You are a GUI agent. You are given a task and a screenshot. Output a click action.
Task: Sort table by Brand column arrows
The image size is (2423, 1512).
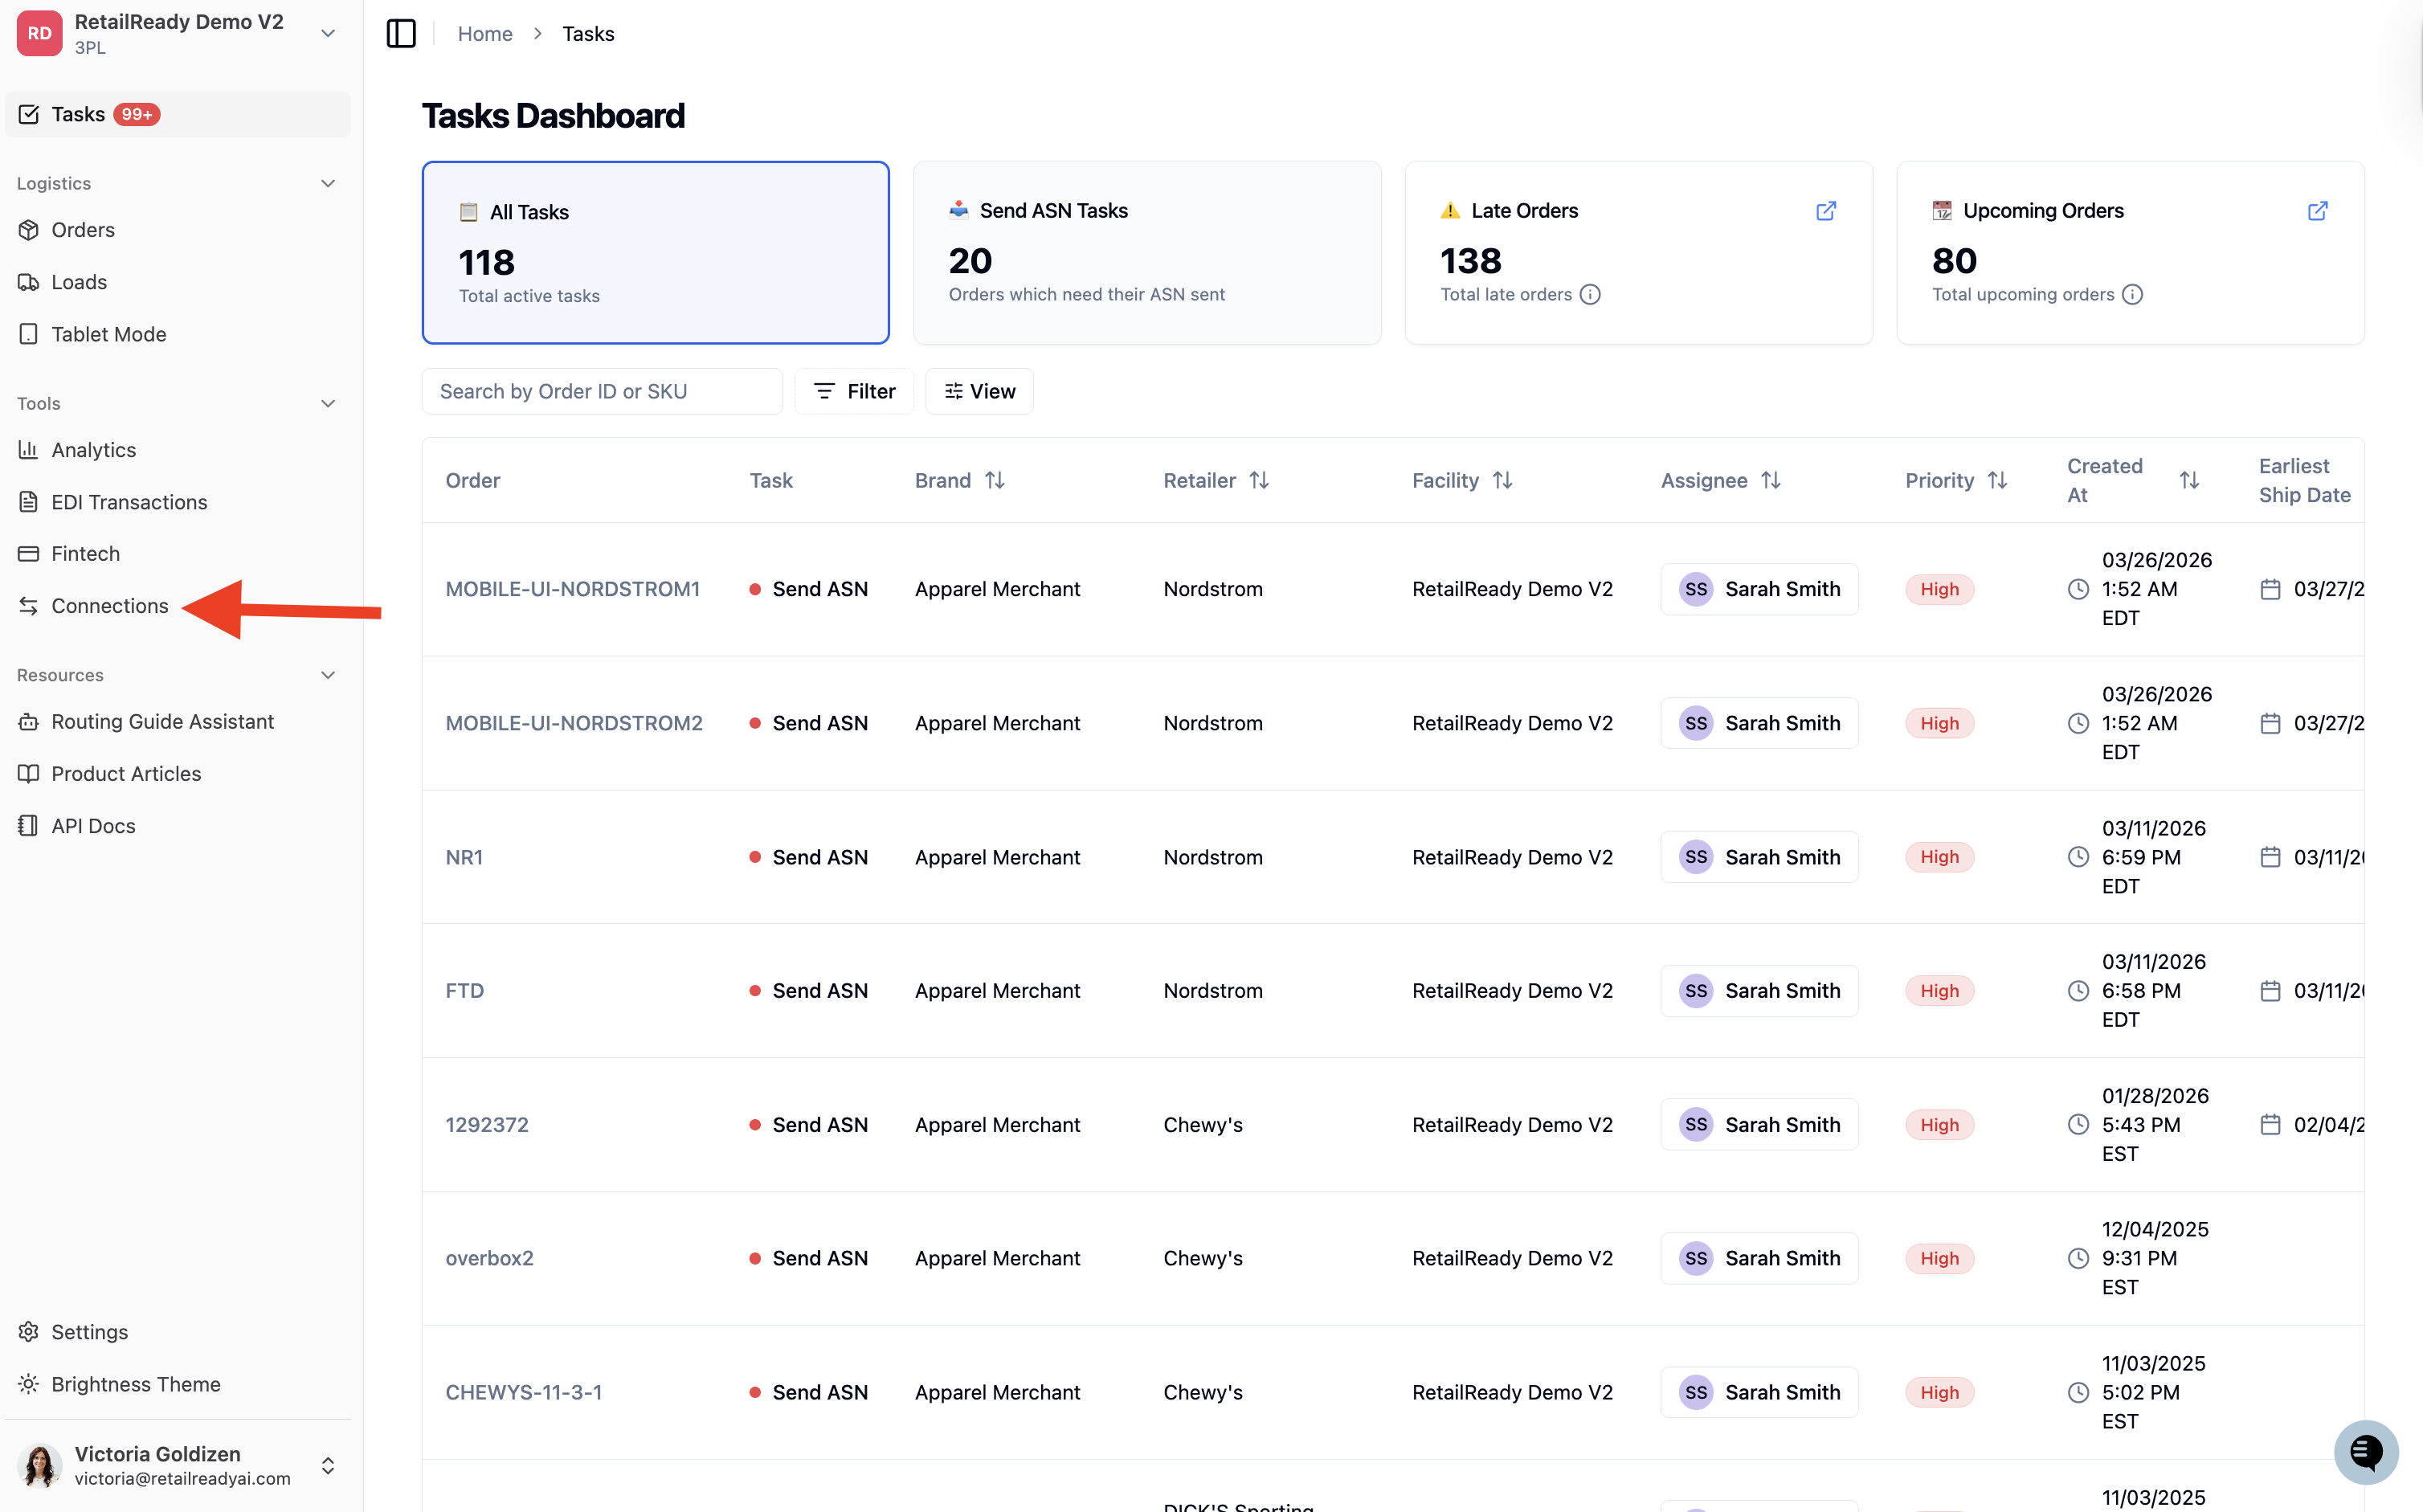[994, 480]
